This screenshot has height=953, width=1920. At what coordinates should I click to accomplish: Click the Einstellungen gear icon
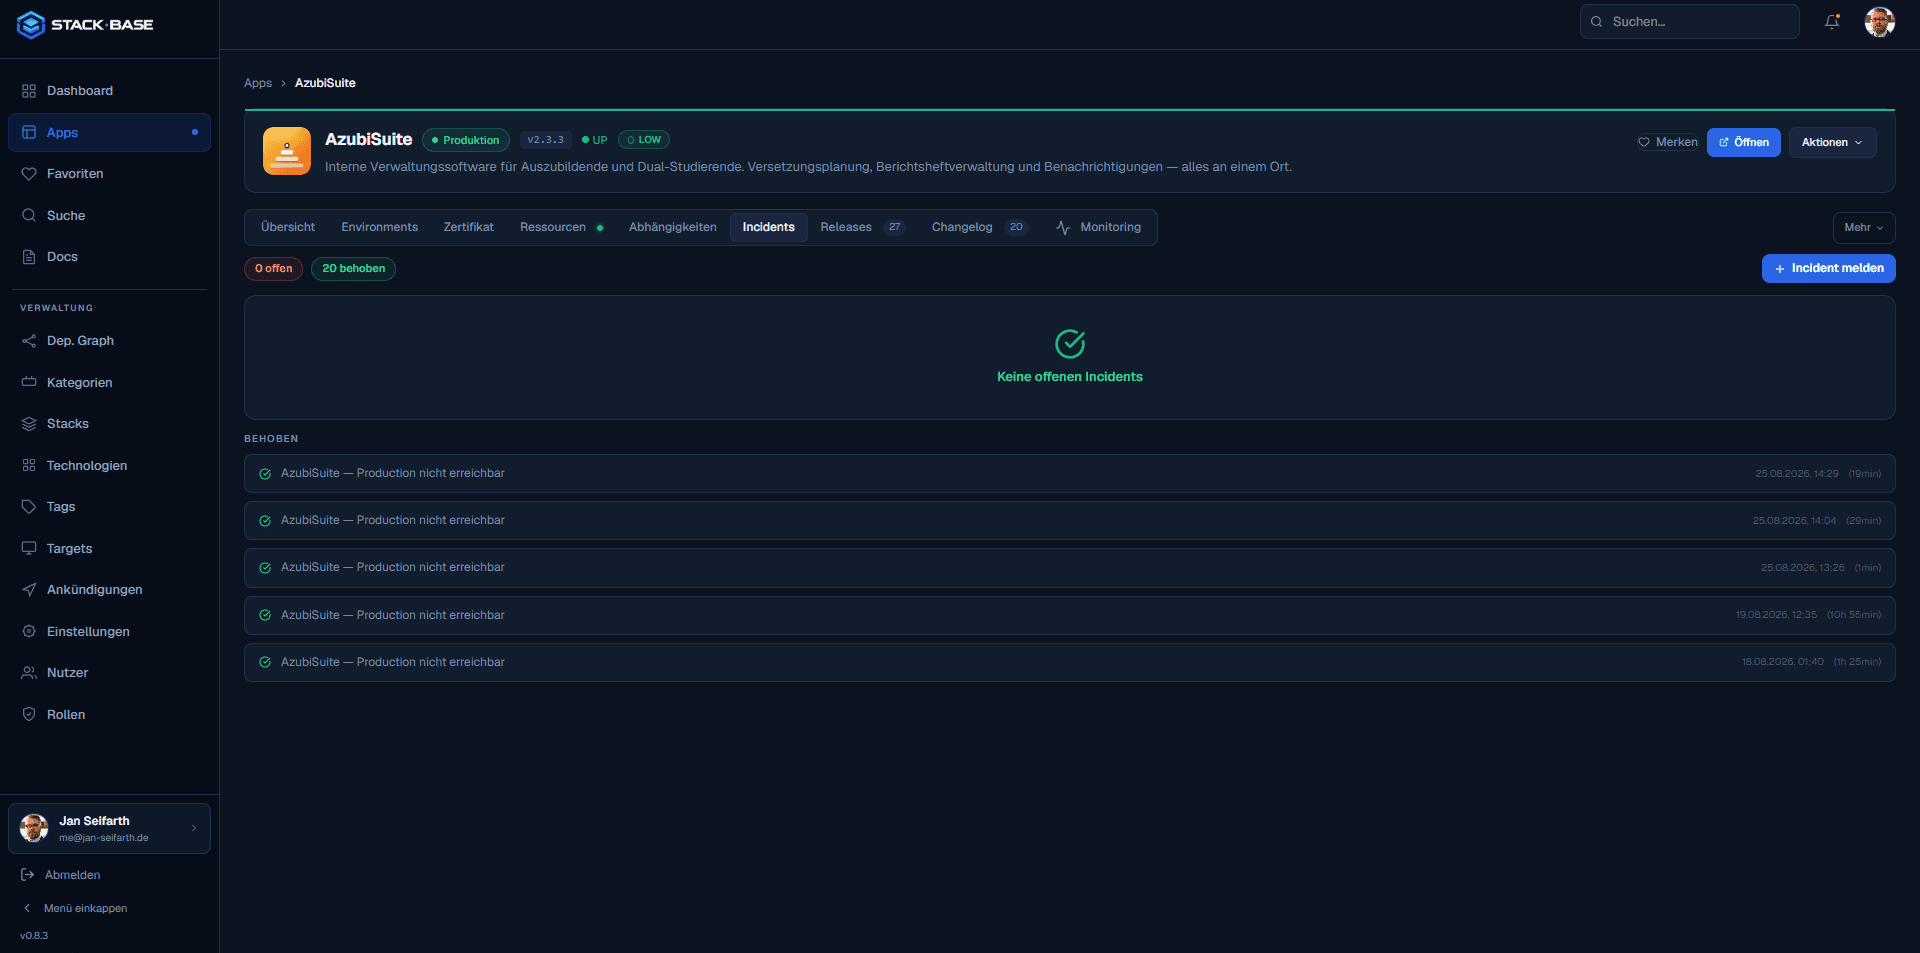tap(29, 631)
